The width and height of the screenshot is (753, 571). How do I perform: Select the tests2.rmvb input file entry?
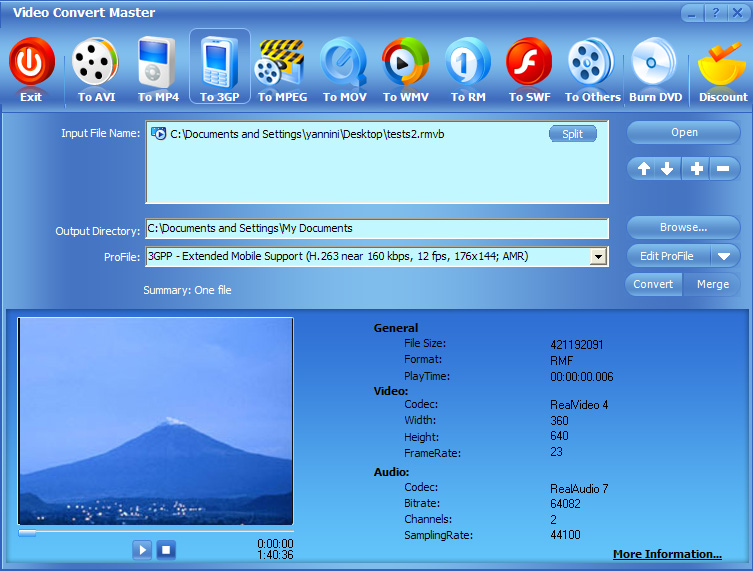tap(307, 134)
